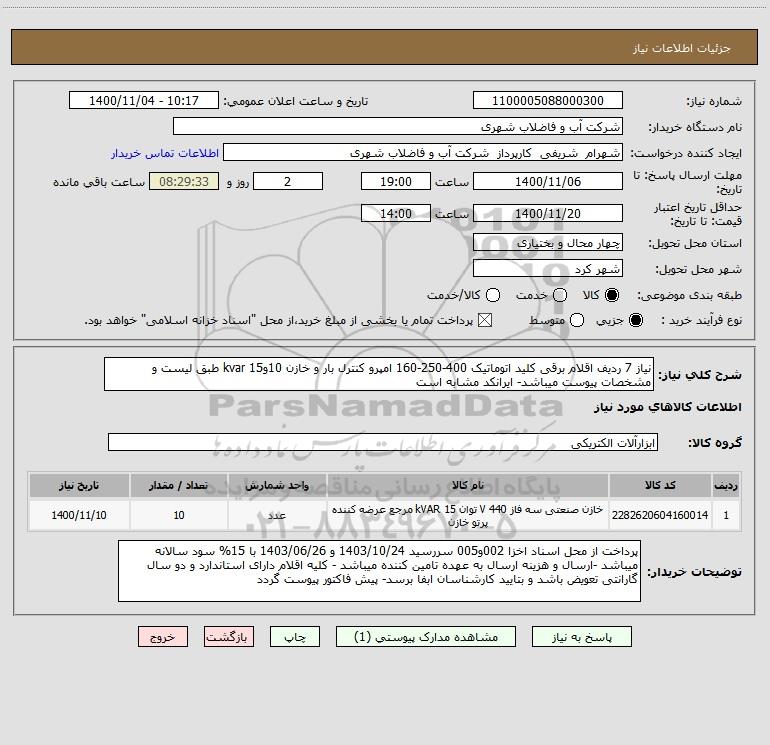Click the product name cell خازن صنعتی سه فاز
Screen dimensions: 770x745
click(468, 515)
